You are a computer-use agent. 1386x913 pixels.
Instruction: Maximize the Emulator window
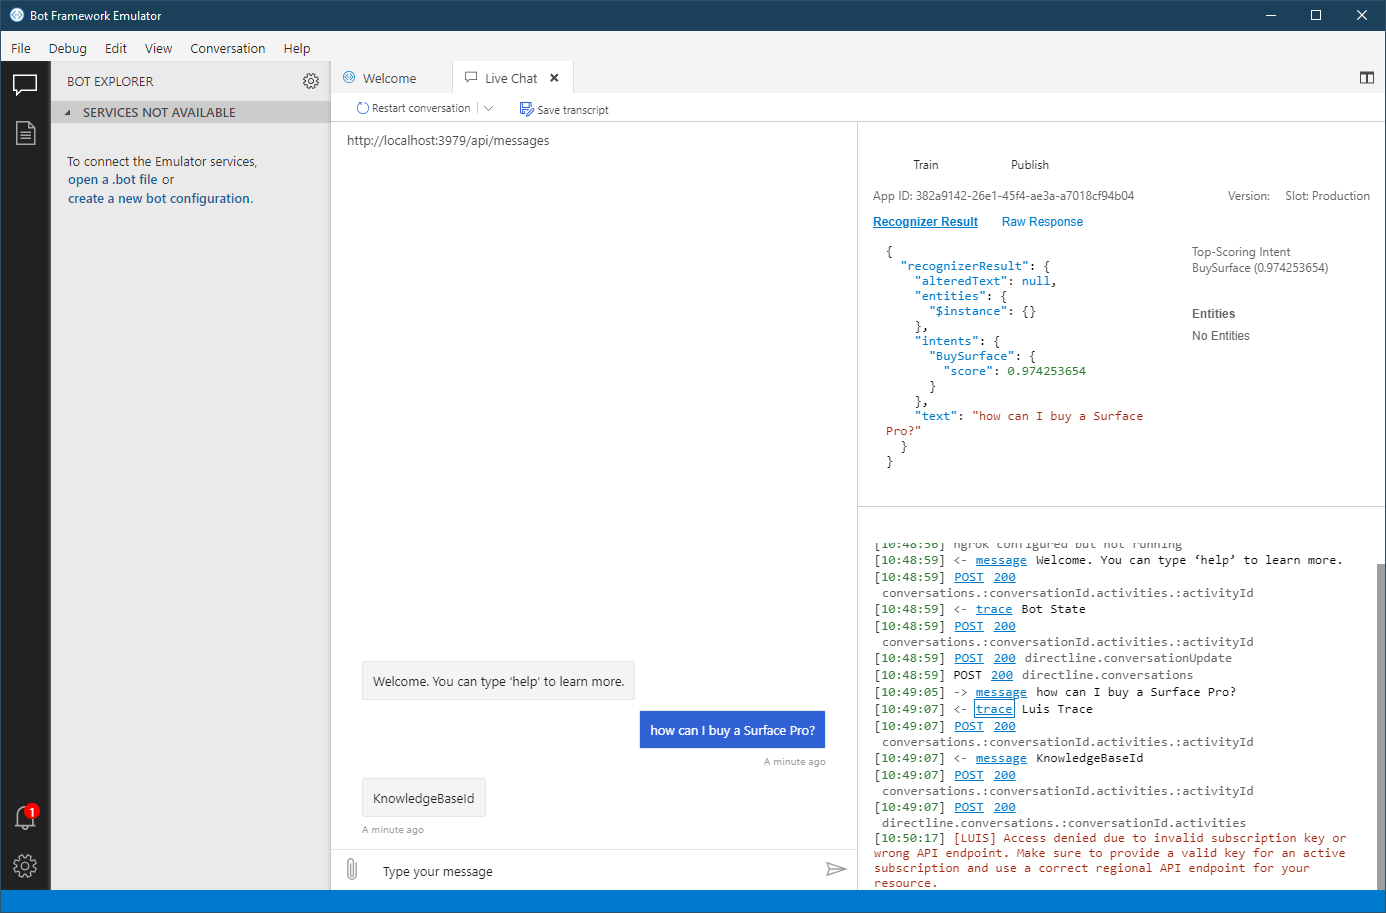1316,15
